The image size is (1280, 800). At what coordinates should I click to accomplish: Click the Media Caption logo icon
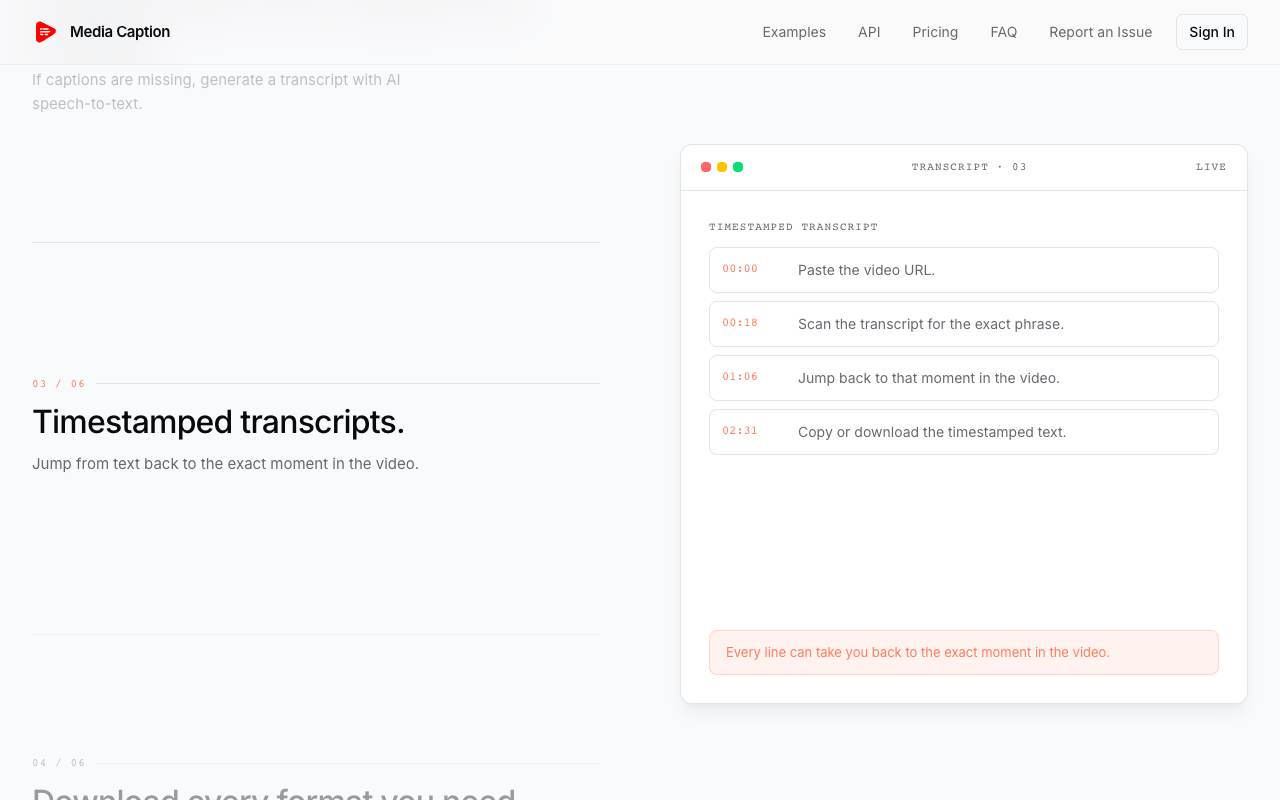pyautogui.click(x=45, y=32)
